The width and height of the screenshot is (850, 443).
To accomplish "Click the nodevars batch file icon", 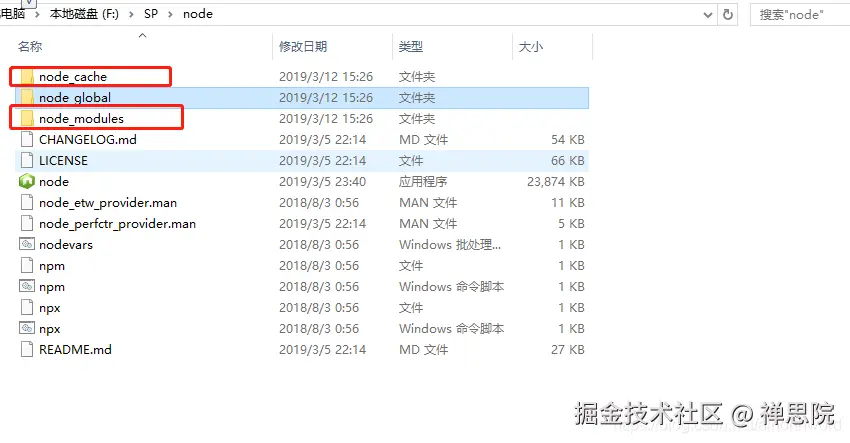I will pos(27,245).
